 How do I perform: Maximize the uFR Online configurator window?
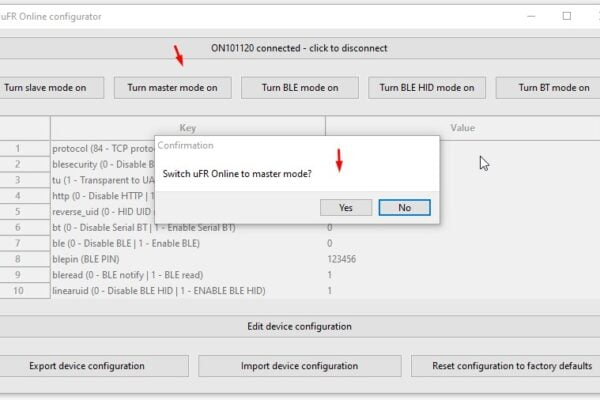click(567, 16)
